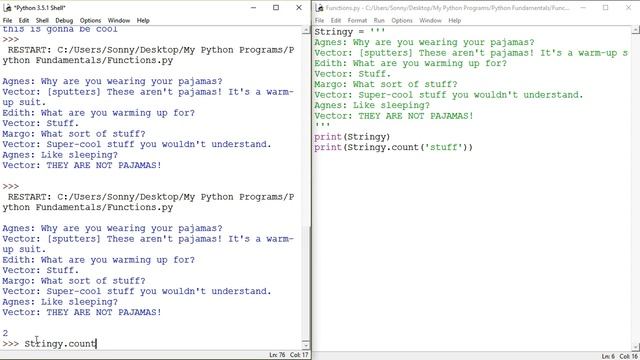Minimize the Functions.py editor window
The width and height of the screenshot is (640, 360).
click(x=583, y=8)
